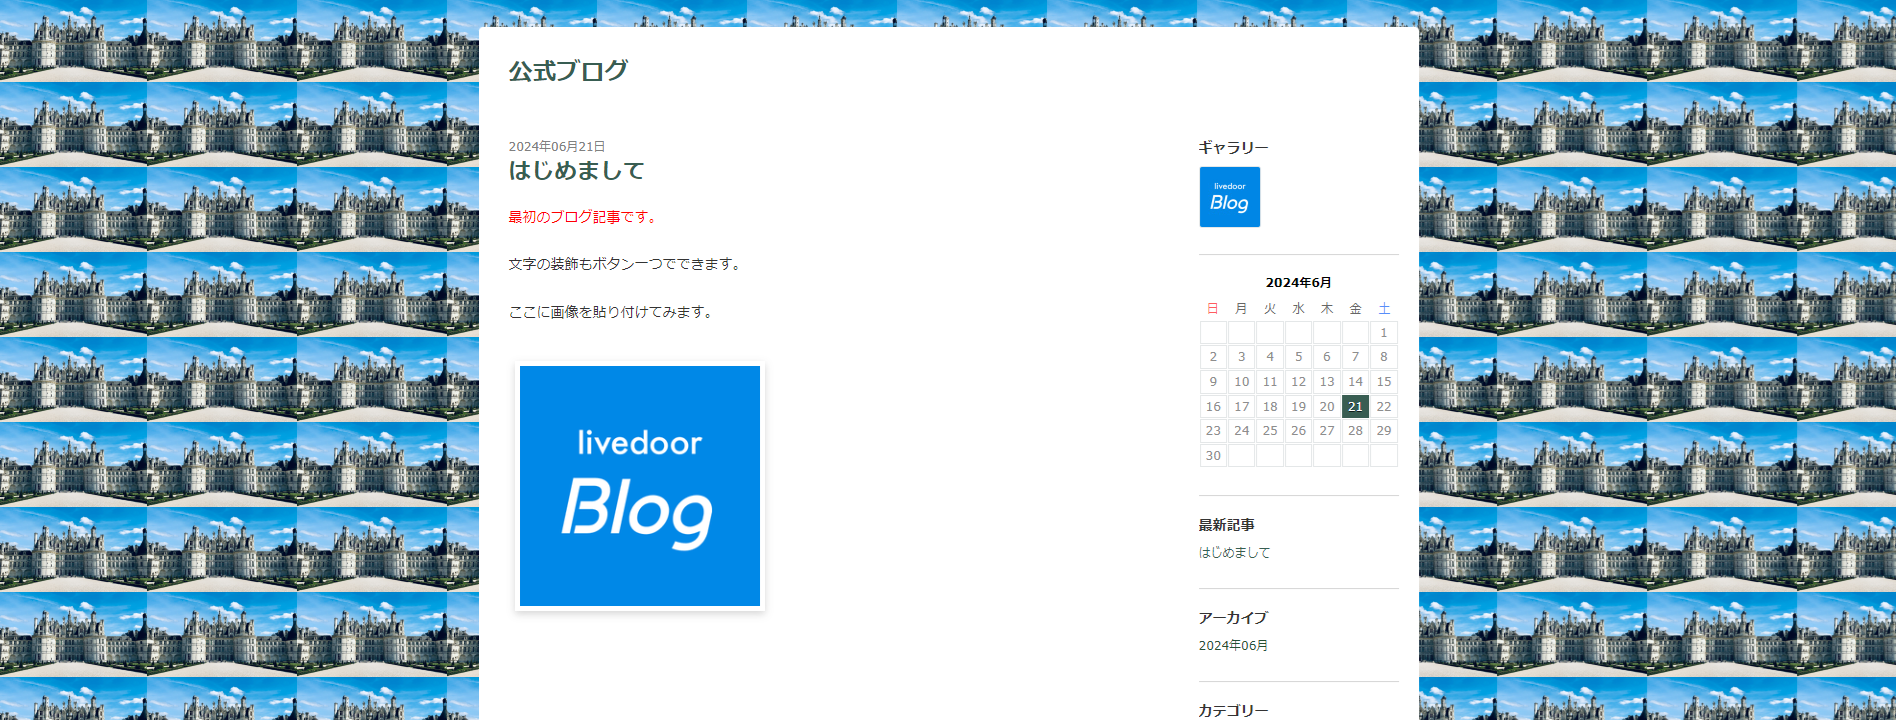Click the アーカイブ sidebar heading
The image size is (1896, 720).
[x=1233, y=618]
